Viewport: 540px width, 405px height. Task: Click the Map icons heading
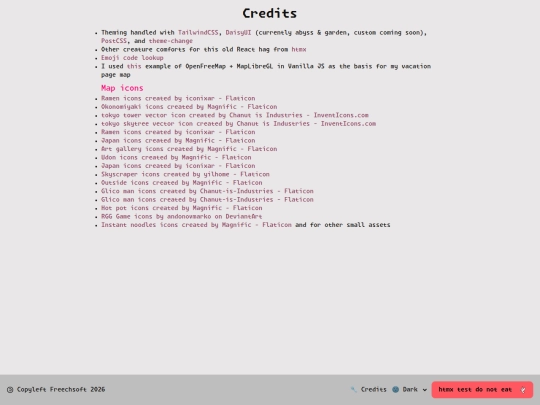tap(122, 88)
